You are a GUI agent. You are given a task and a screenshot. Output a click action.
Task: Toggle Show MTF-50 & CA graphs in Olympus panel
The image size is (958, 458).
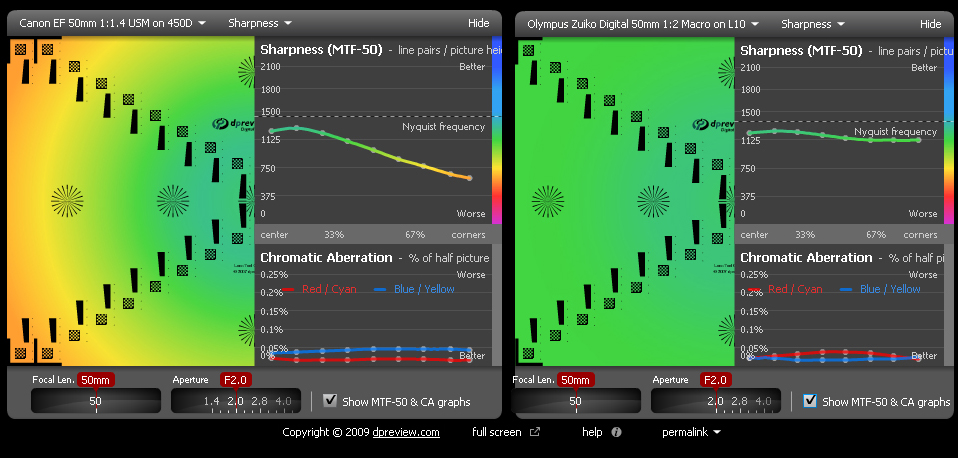click(x=811, y=400)
